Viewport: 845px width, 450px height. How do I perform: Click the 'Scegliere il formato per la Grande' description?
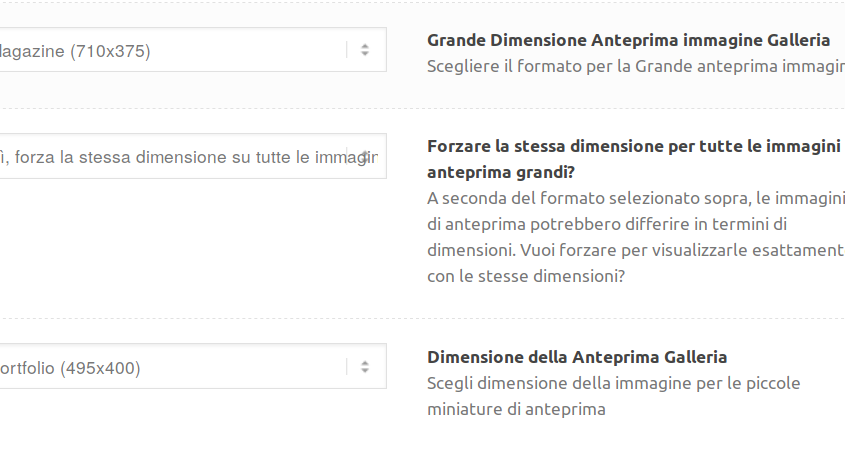click(636, 66)
